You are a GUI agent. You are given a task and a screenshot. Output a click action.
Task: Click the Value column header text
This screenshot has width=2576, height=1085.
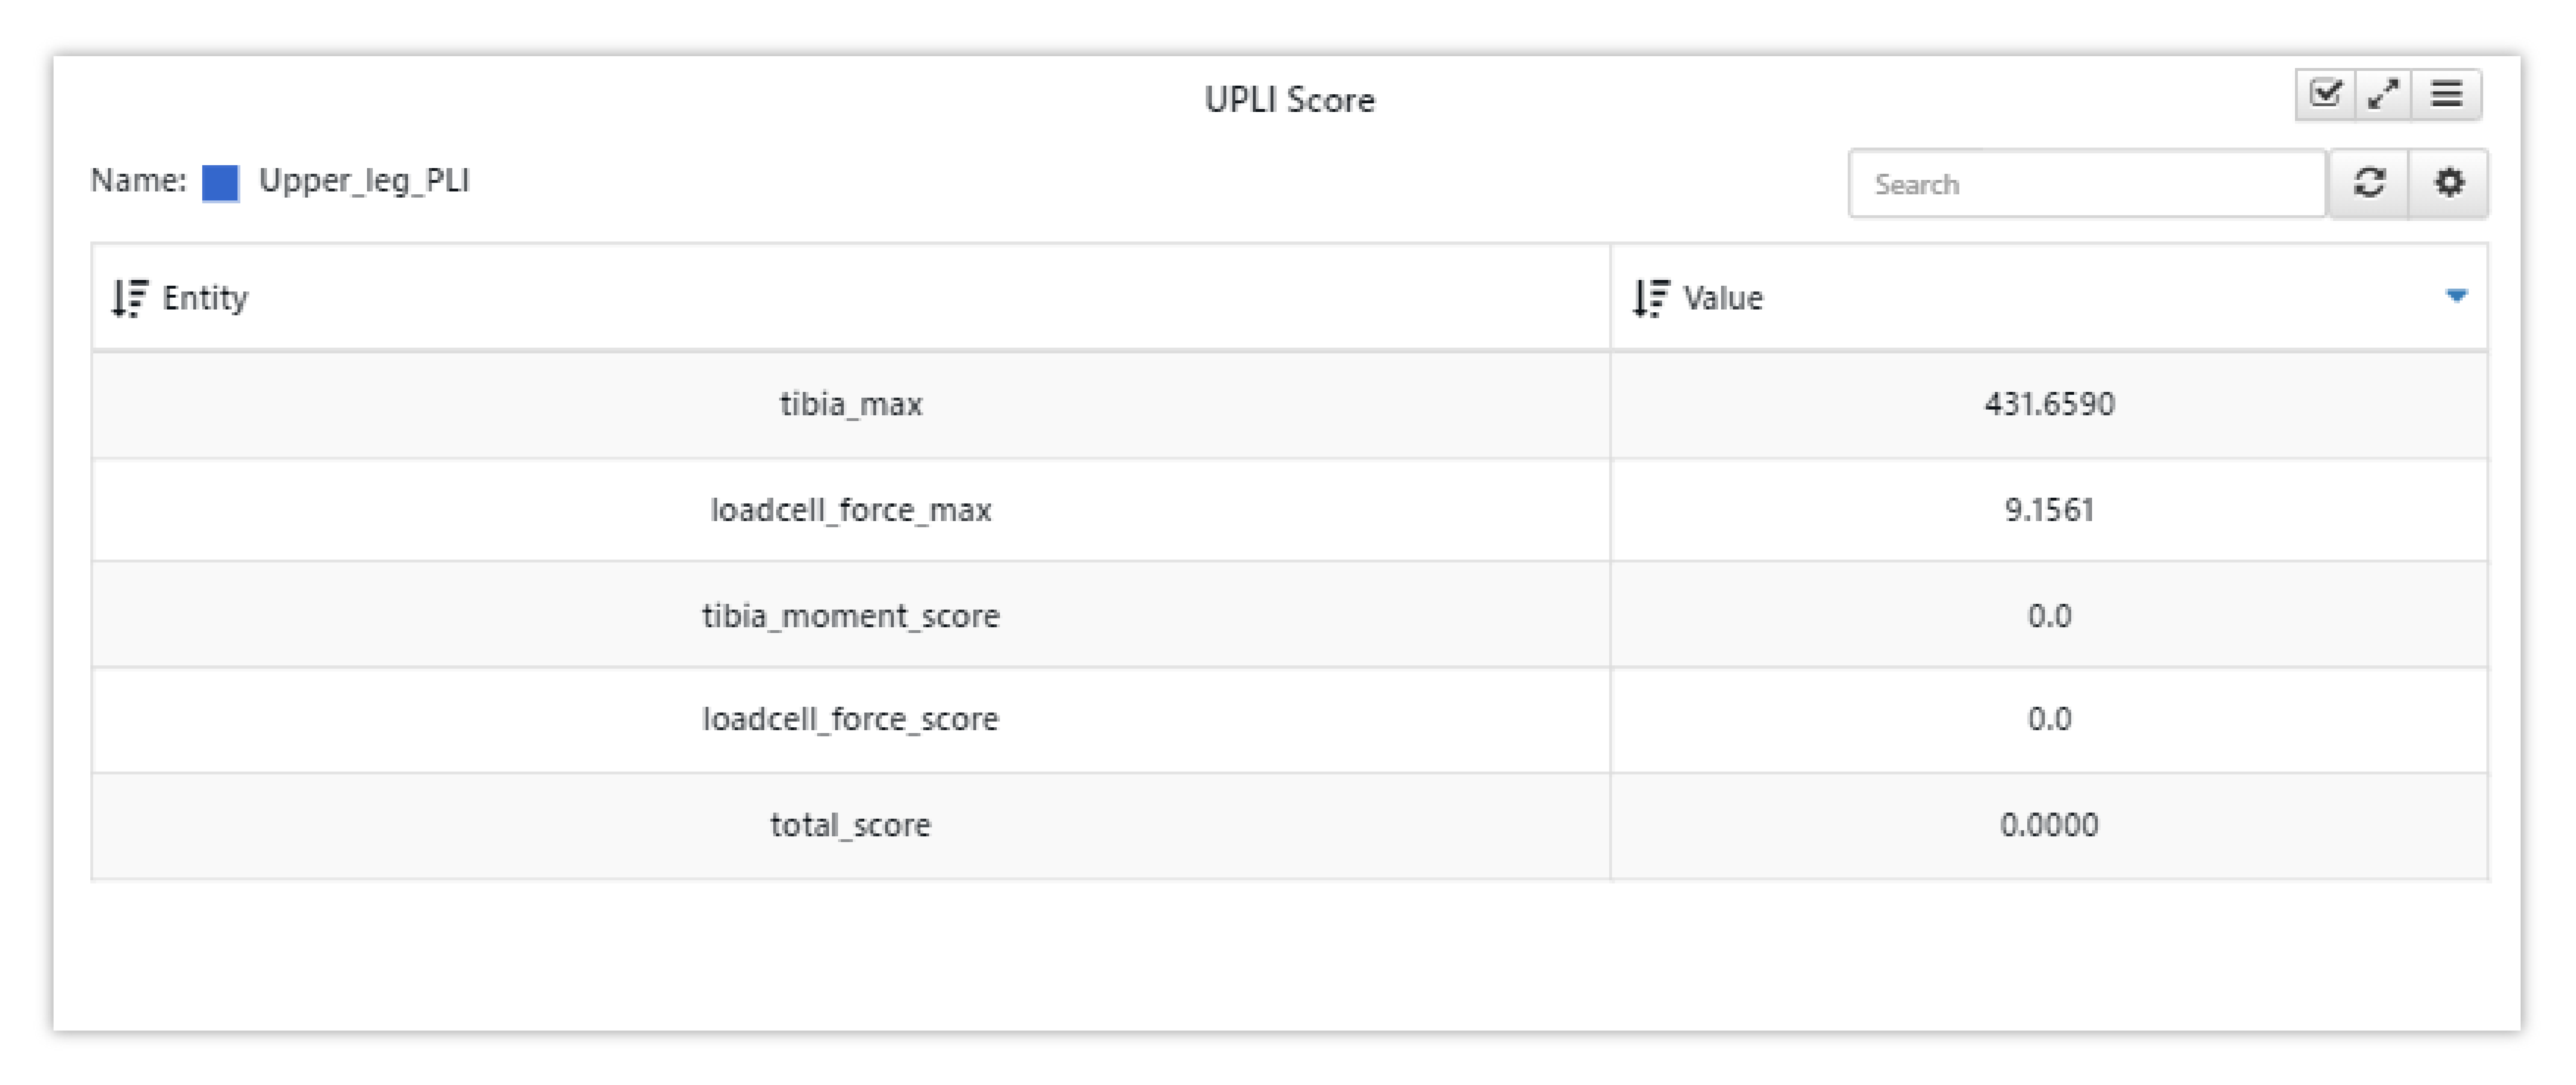coord(1722,298)
